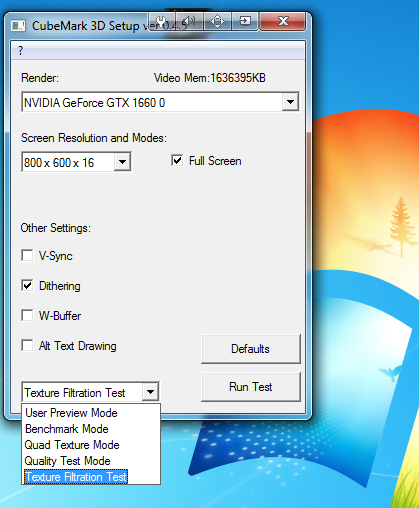Toggle the Full Screen checkbox
The image size is (419, 508).
177,160
